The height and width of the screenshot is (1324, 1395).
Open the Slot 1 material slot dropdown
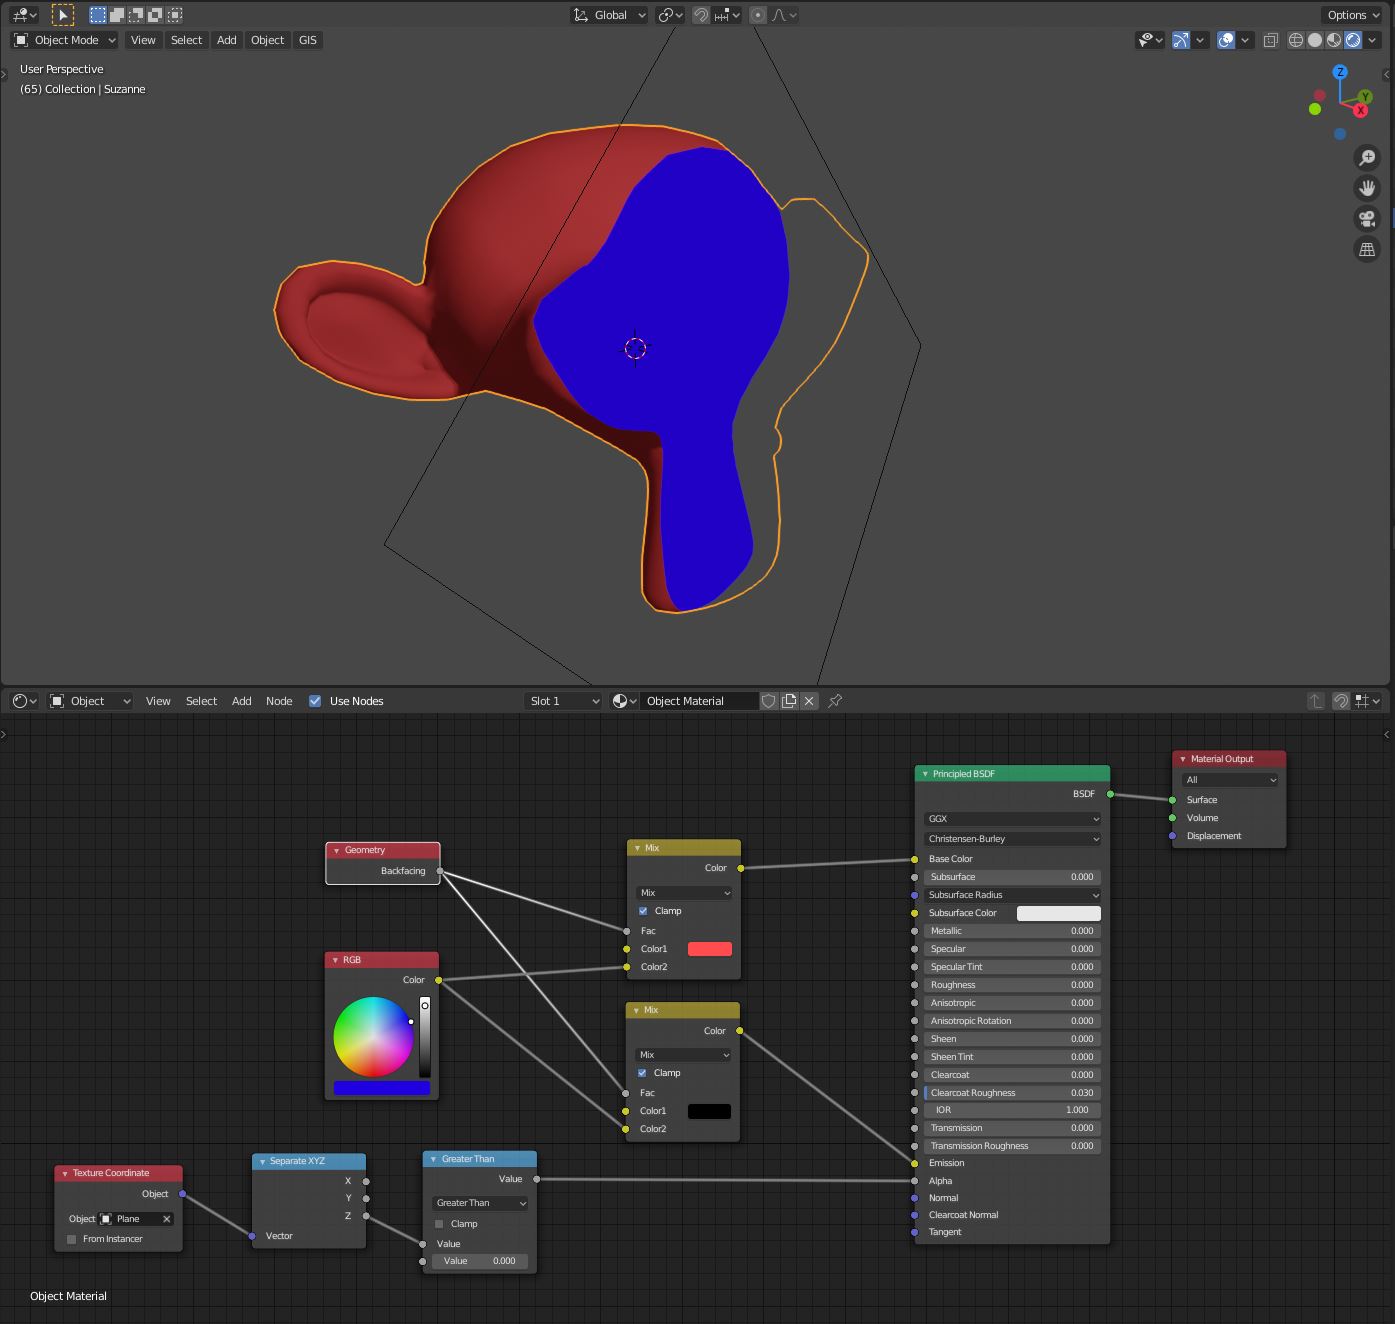562,701
